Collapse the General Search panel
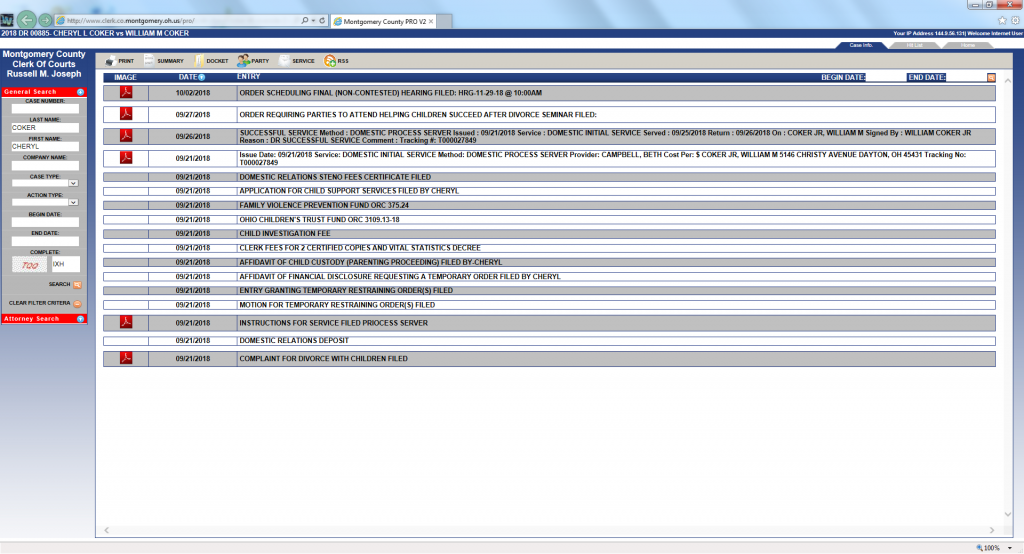The image size is (1024, 554). coord(80,92)
